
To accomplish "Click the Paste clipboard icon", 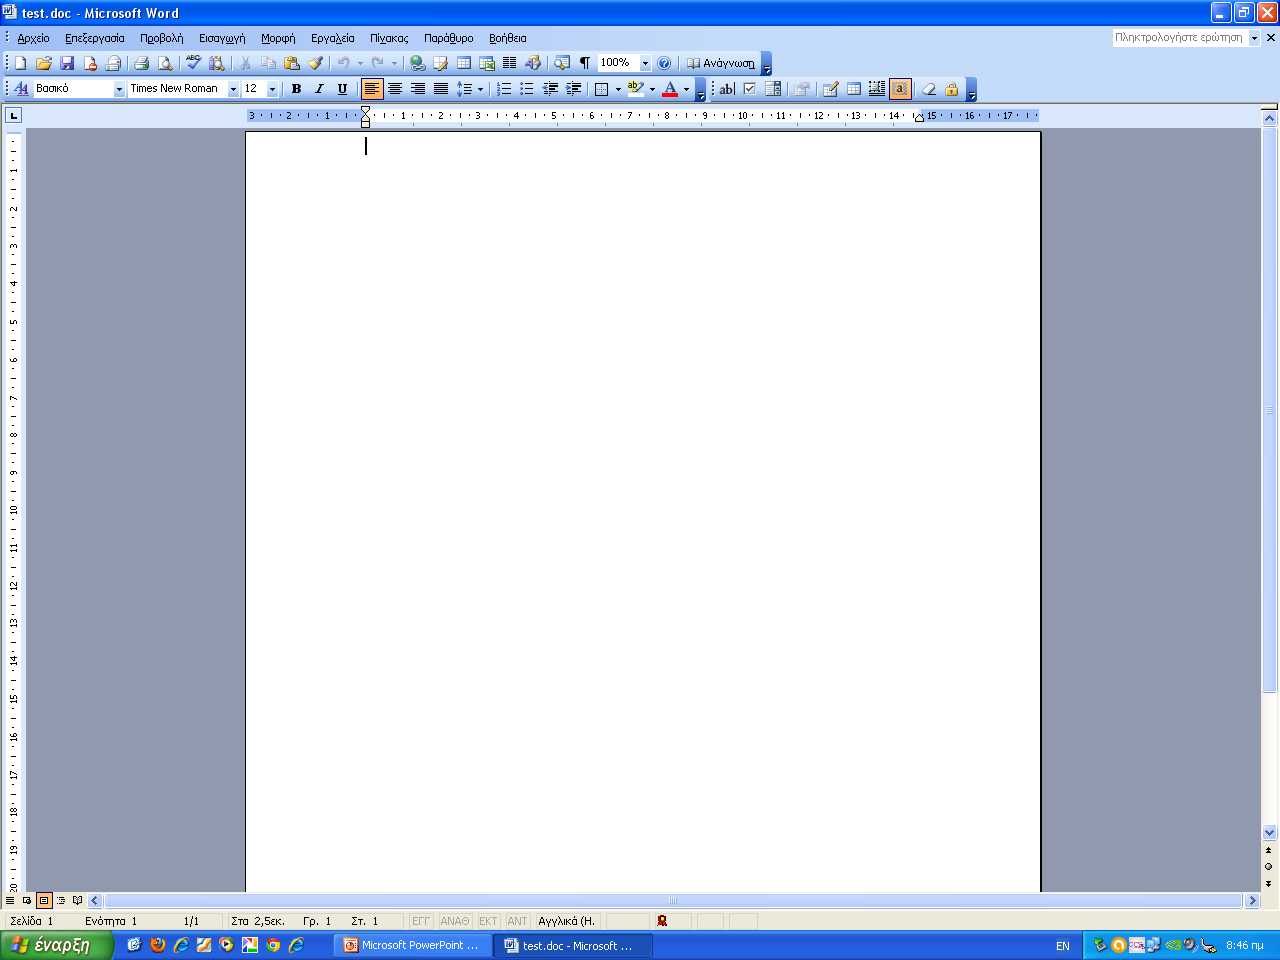I will pyautogui.click(x=292, y=63).
